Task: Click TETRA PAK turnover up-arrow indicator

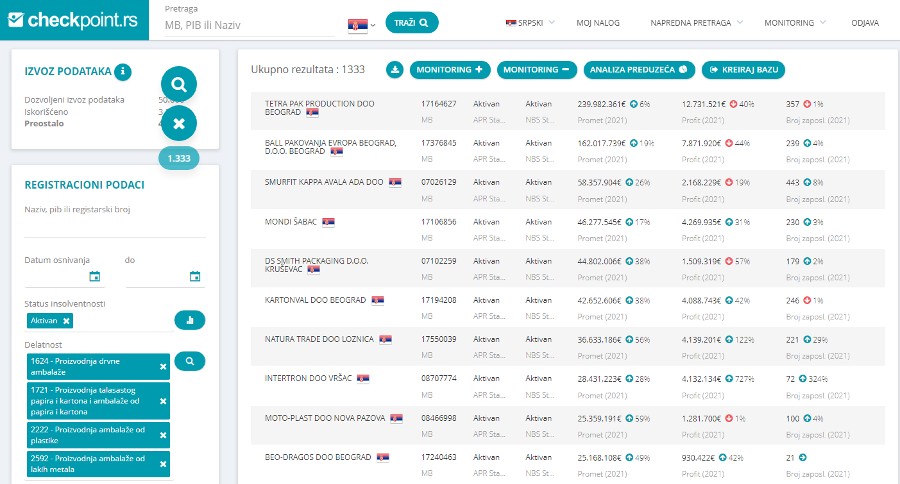Action: (634, 104)
